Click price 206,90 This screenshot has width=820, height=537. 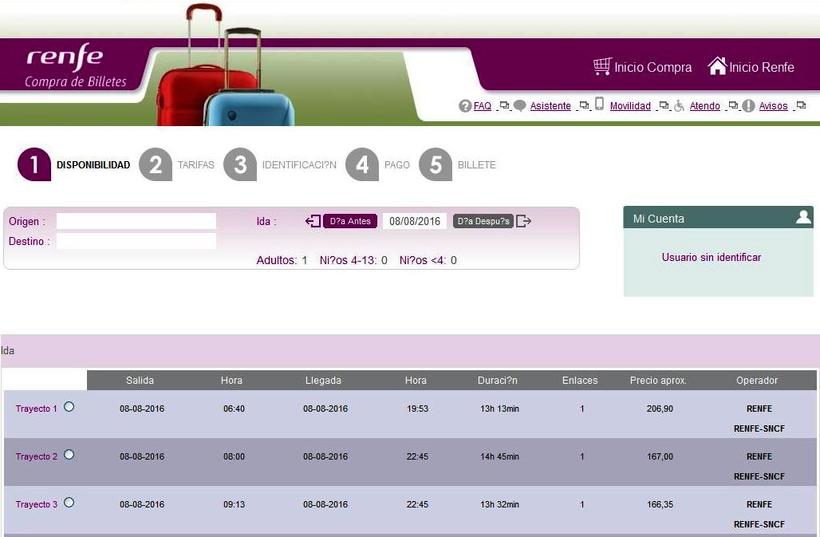click(x=659, y=408)
